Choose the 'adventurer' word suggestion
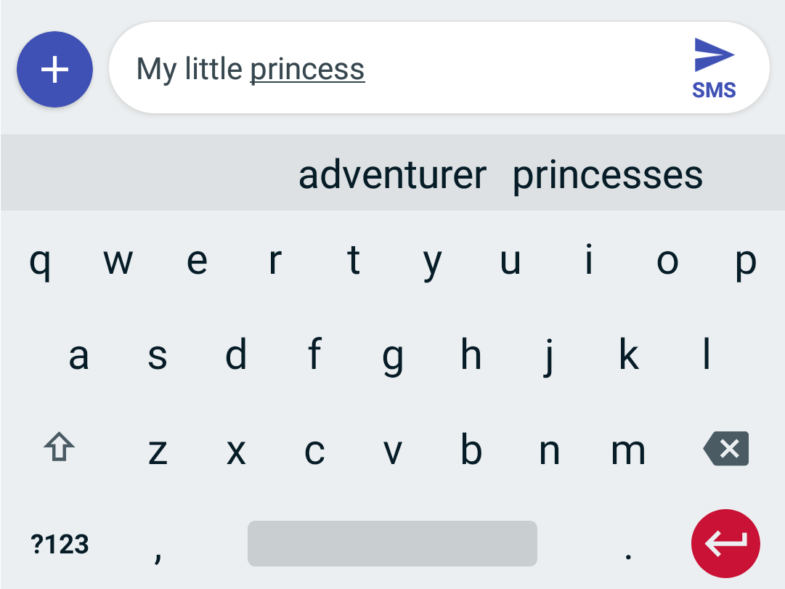Viewport: 785px width, 589px height. coord(392,175)
